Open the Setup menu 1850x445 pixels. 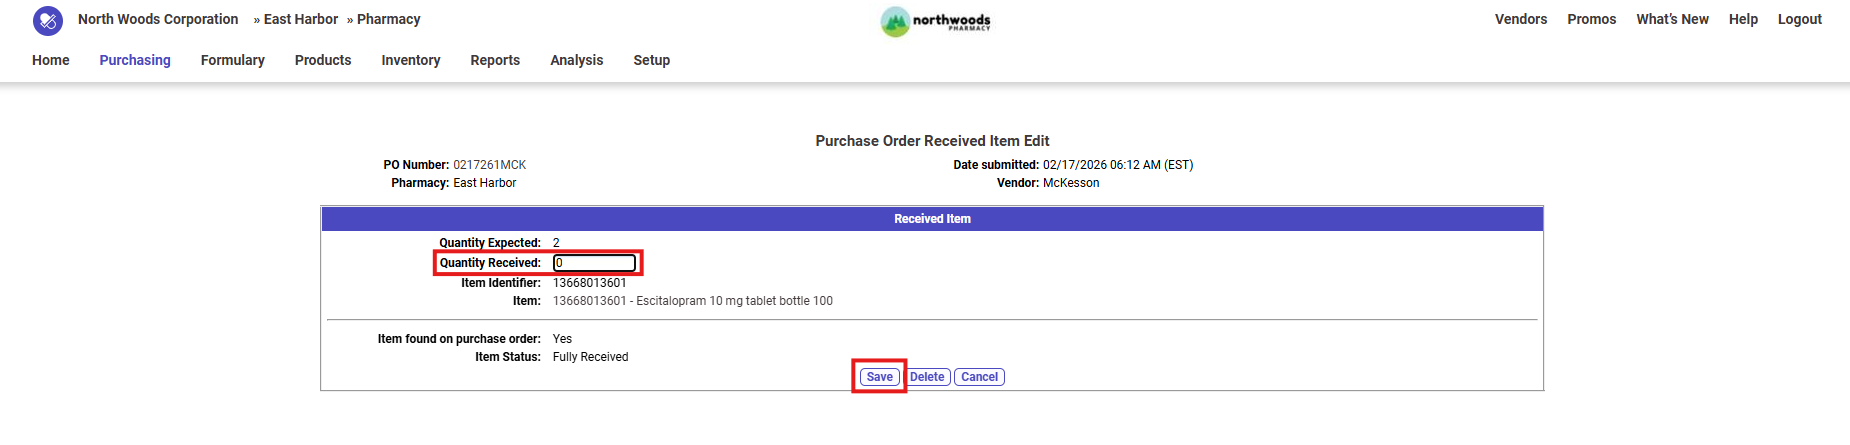point(652,60)
